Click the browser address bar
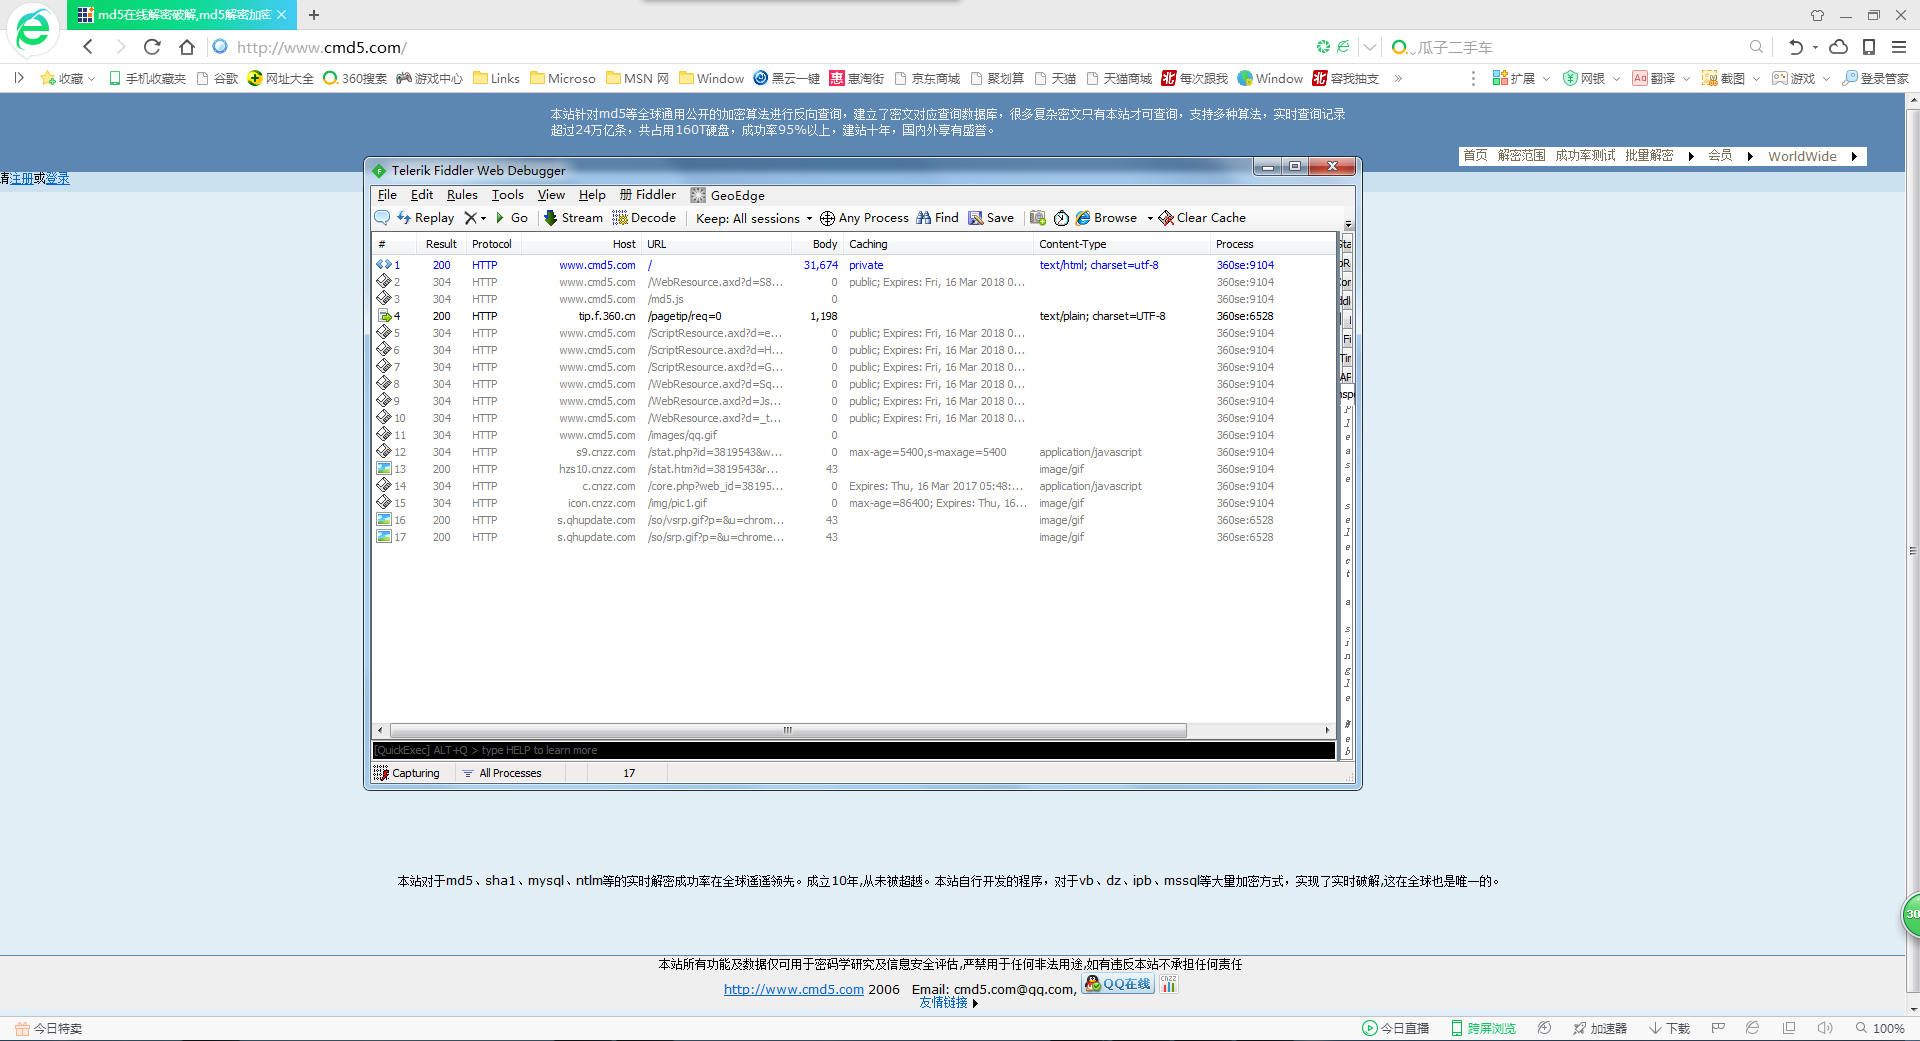Image resolution: width=1920 pixels, height=1041 pixels. coord(760,47)
